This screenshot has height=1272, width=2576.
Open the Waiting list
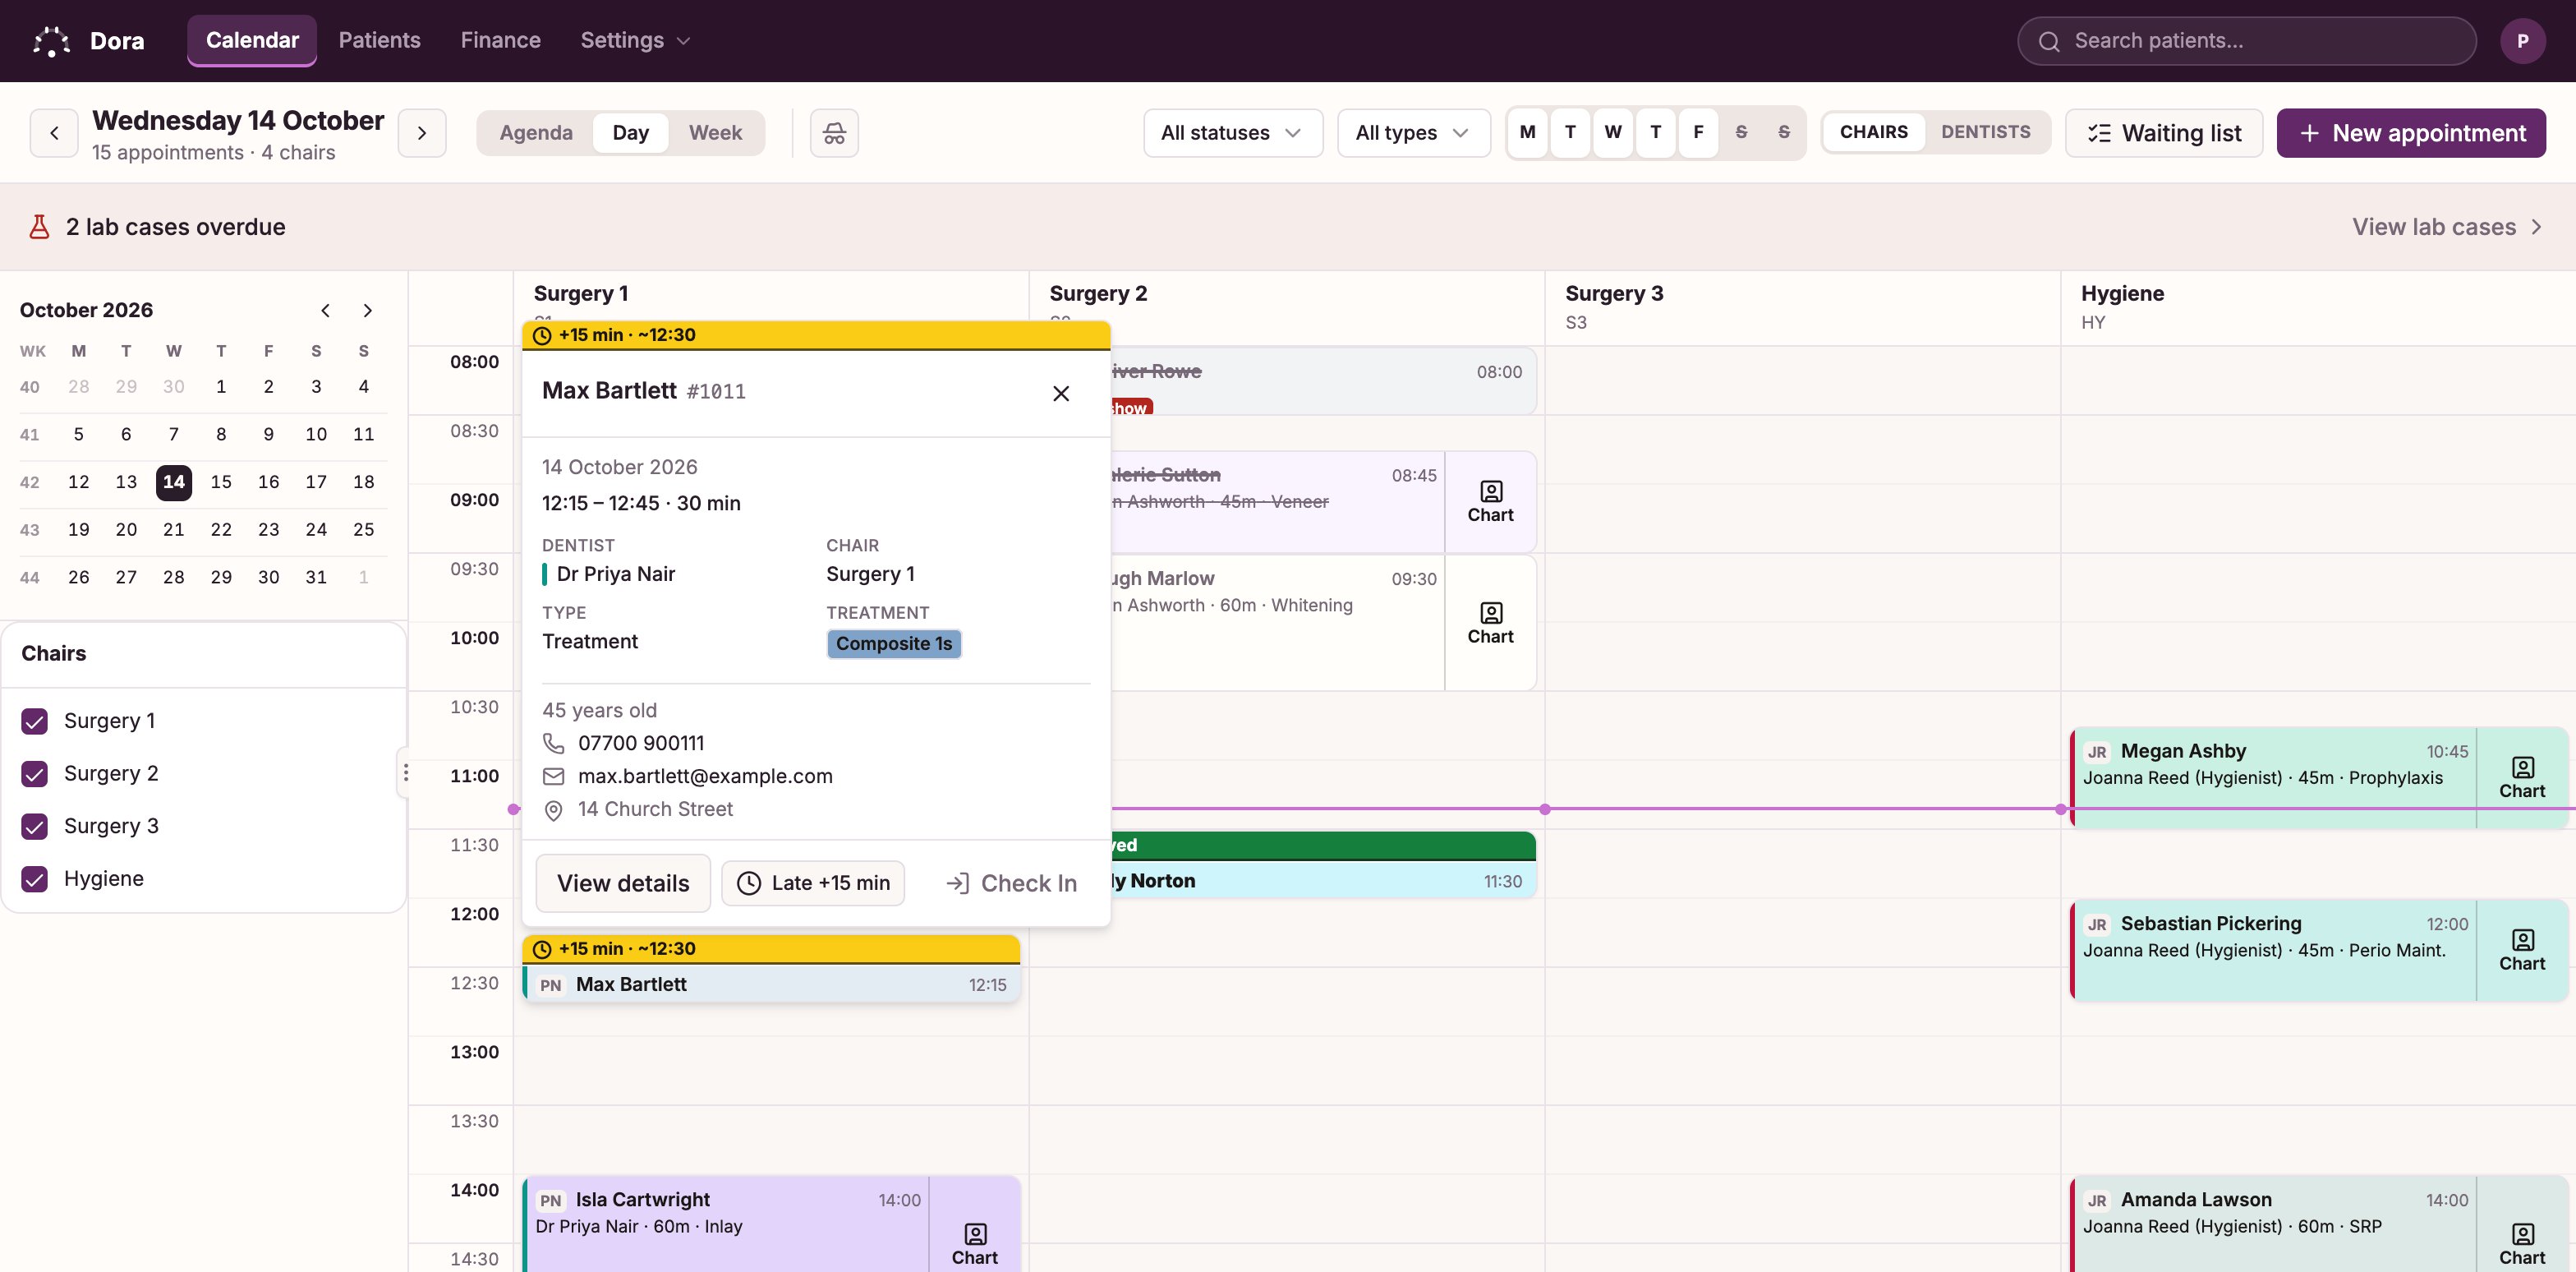2164,133
